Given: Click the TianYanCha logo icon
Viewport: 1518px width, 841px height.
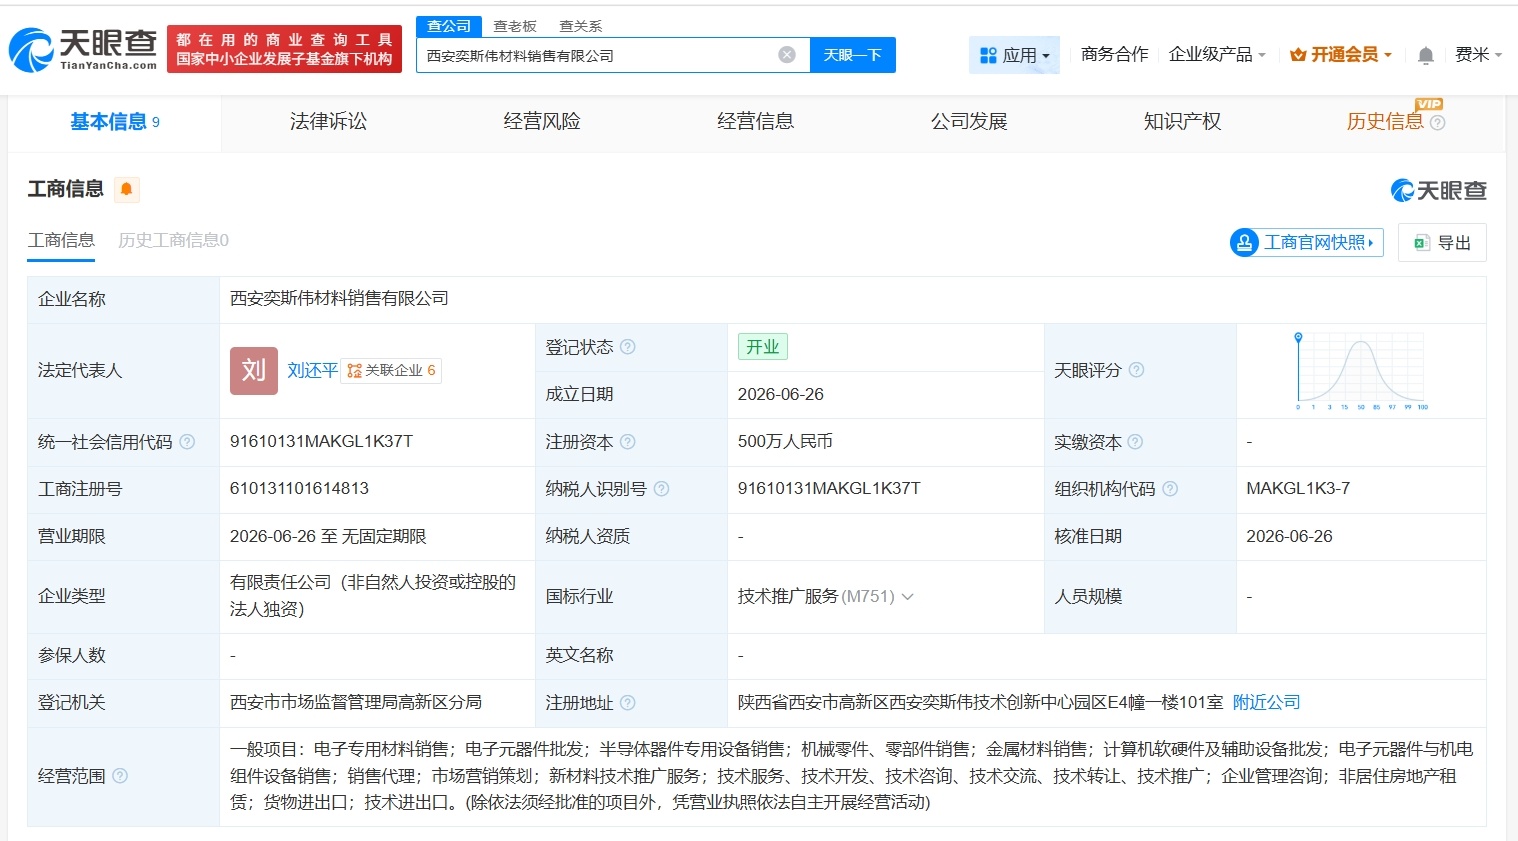Looking at the screenshot, I should 31,50.
